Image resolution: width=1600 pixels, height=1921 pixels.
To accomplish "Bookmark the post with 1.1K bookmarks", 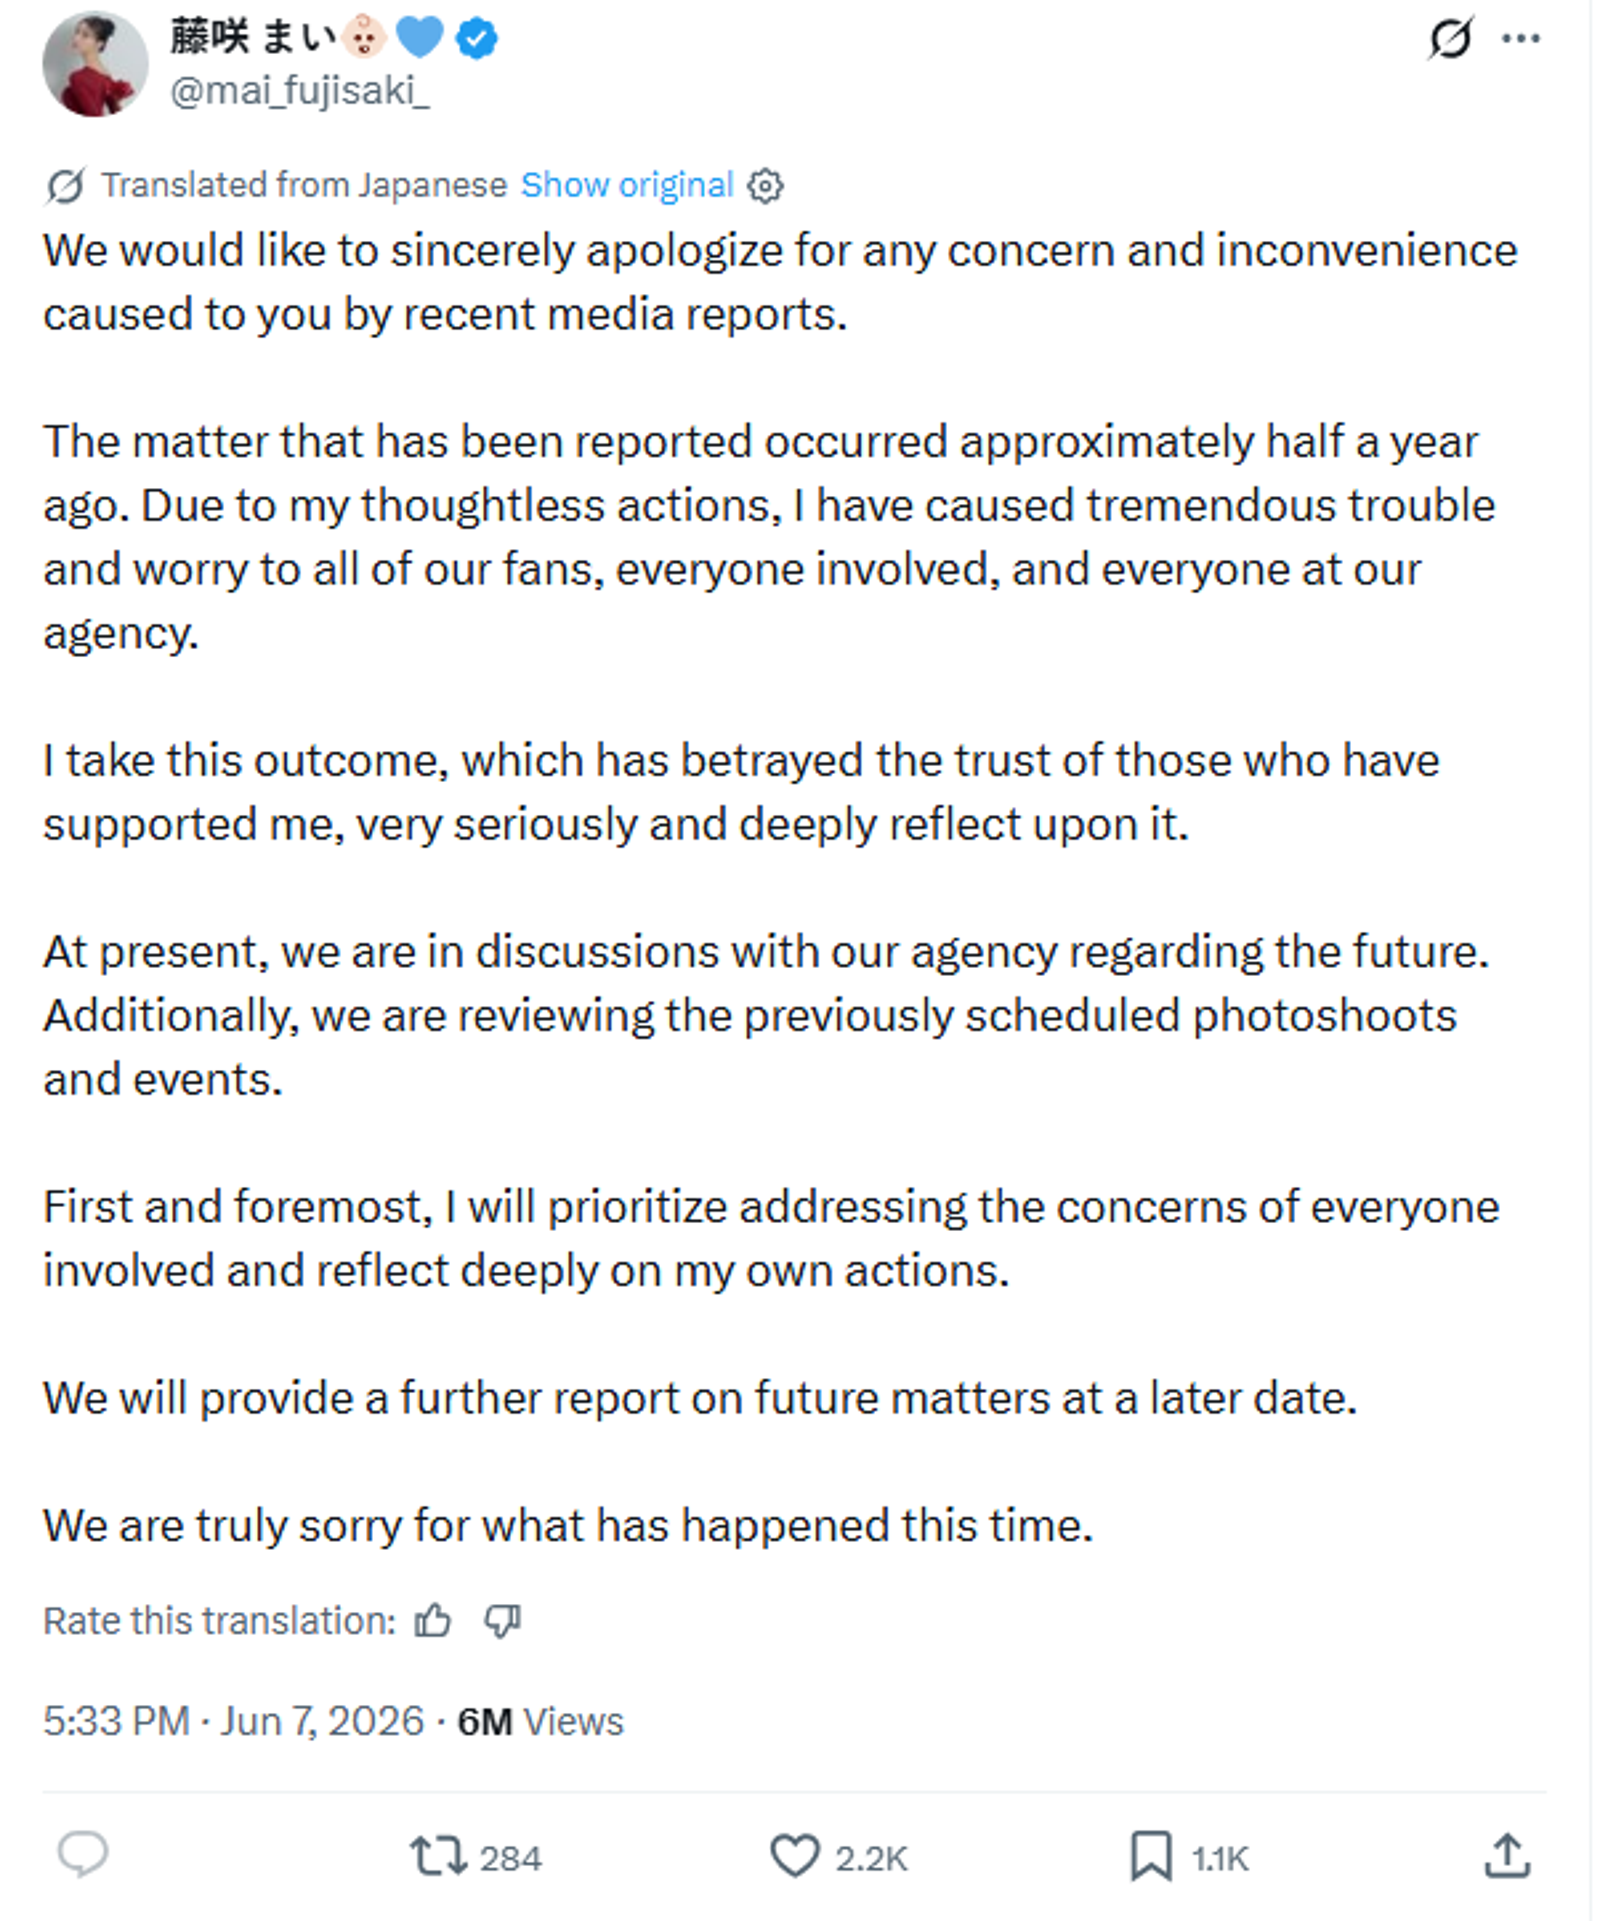I will pos(1189,1857).
